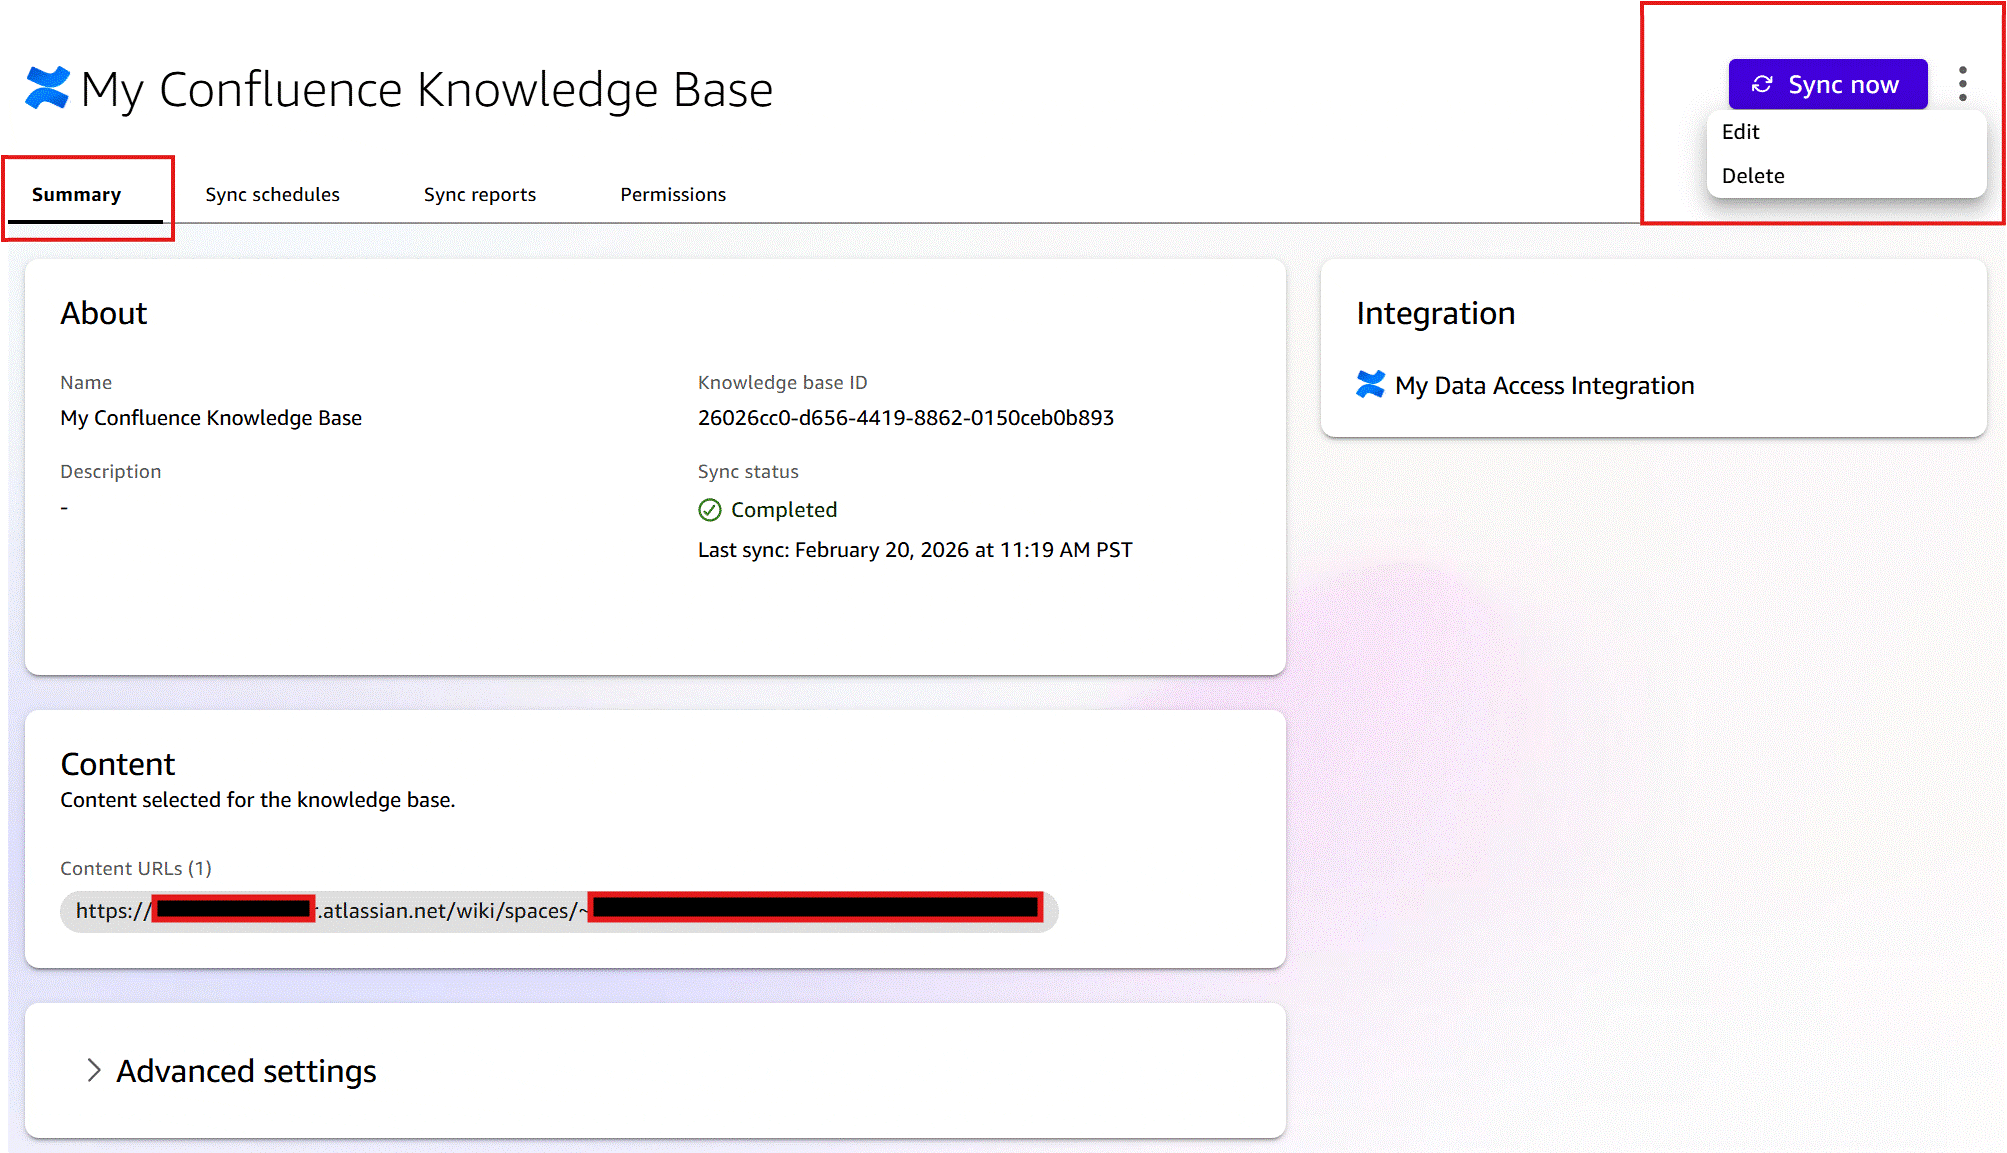Click the Completed sync status text
This screenshot has width=2007, height=1153.
(783, 510)
